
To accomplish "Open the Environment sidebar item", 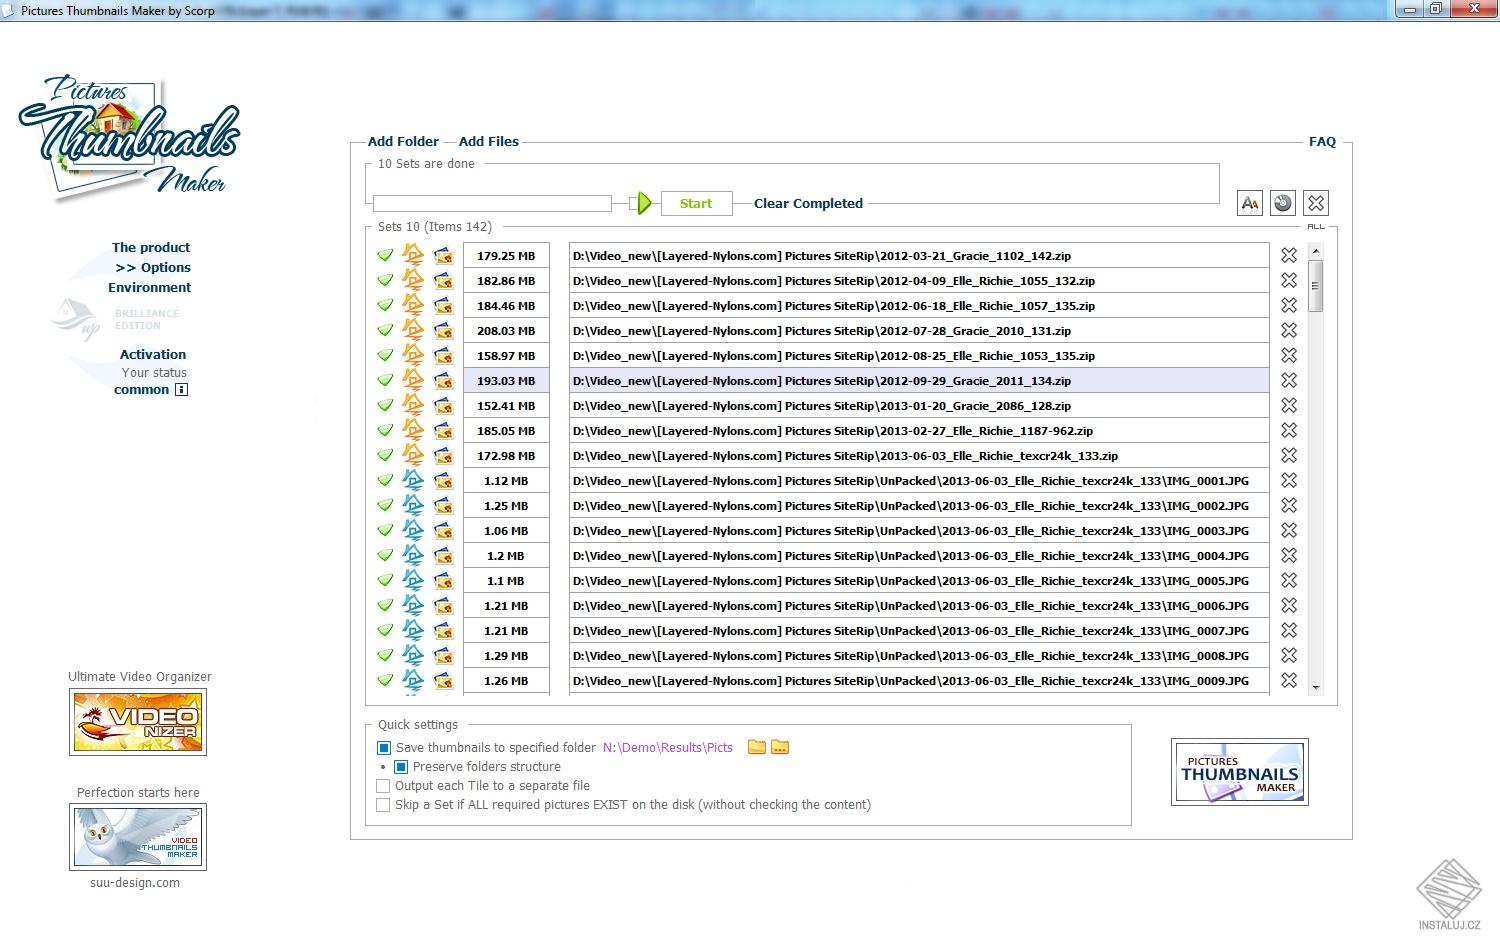I will (x=150, y=287).
